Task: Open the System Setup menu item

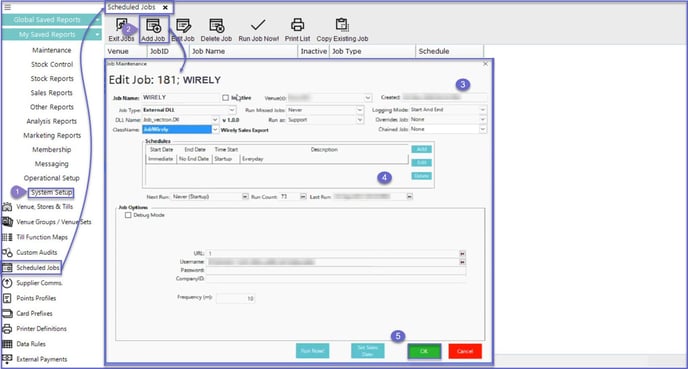Action: click(x=51, y=192)
